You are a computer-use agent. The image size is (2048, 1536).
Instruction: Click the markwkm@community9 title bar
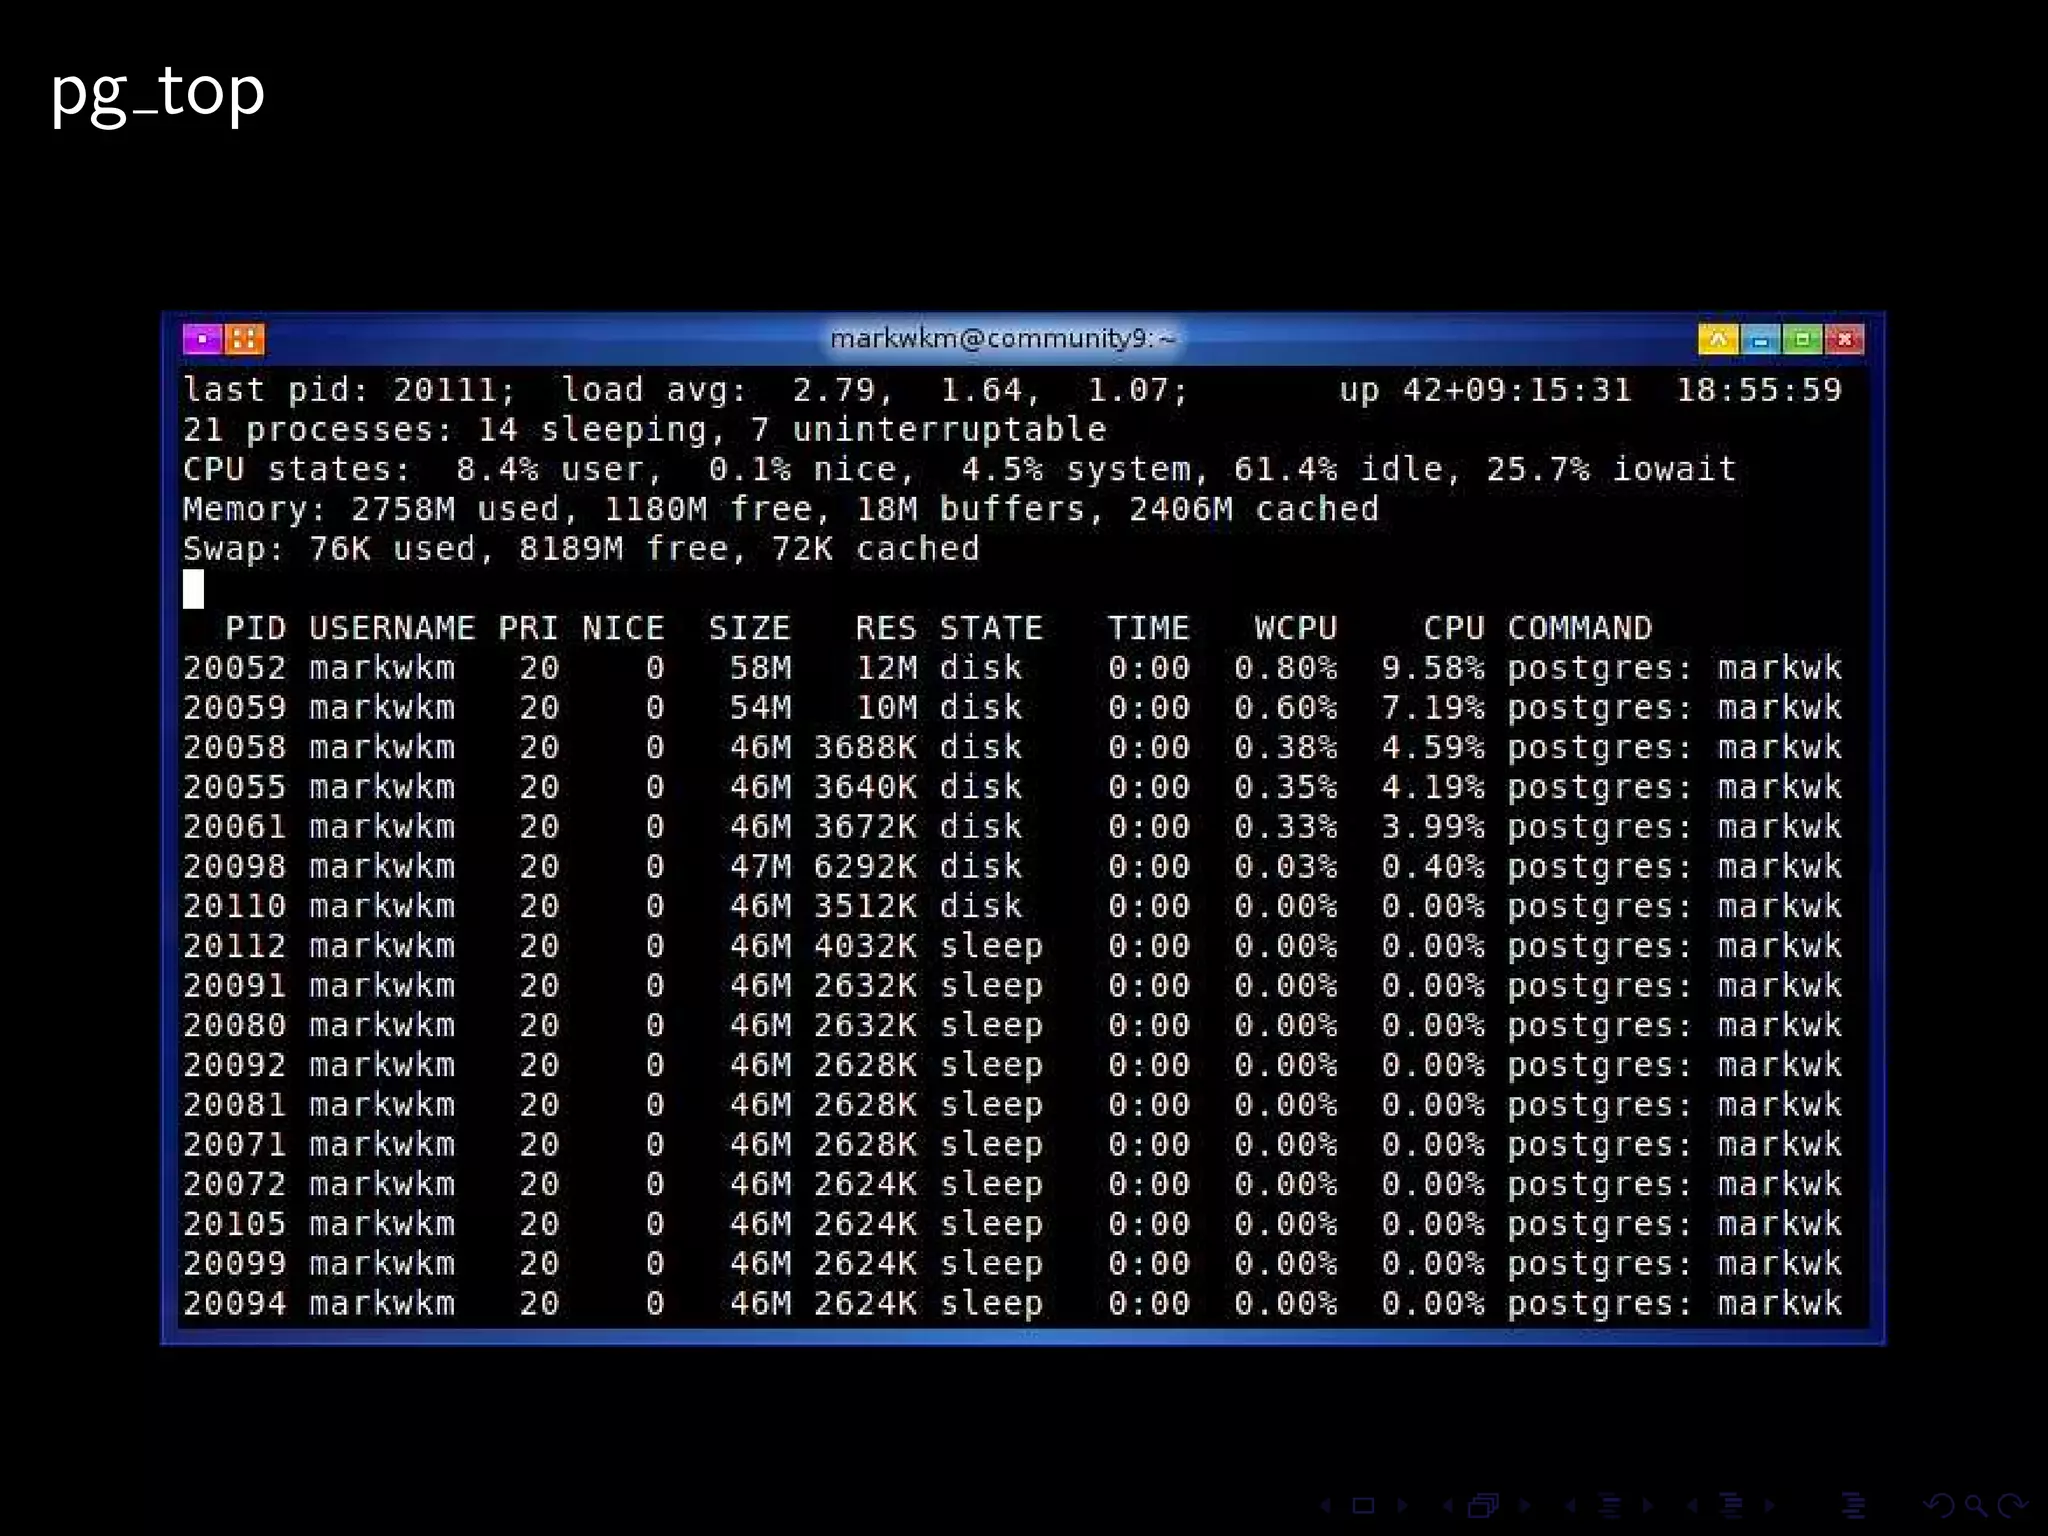click(x=1002, y=338)
